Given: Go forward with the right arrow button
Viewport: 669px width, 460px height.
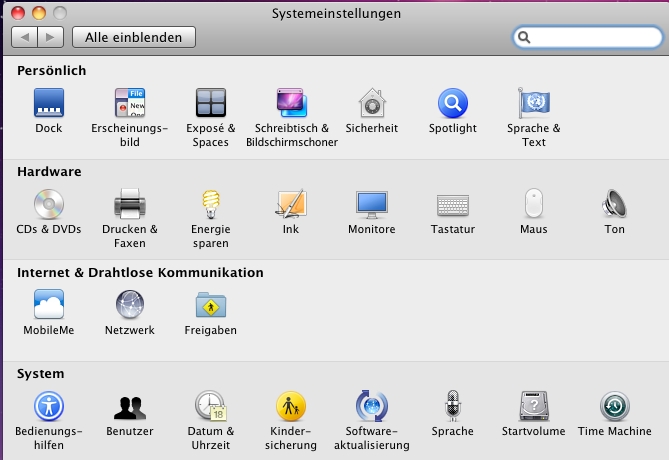Looking at the screenshot, I should (x=50, y=37).
